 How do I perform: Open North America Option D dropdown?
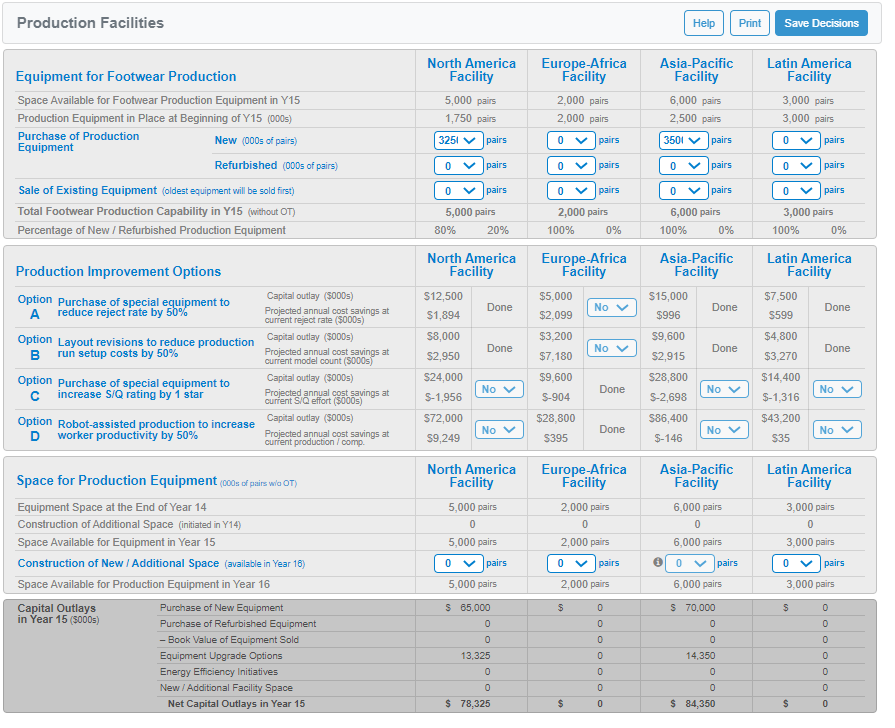point(499,430)
